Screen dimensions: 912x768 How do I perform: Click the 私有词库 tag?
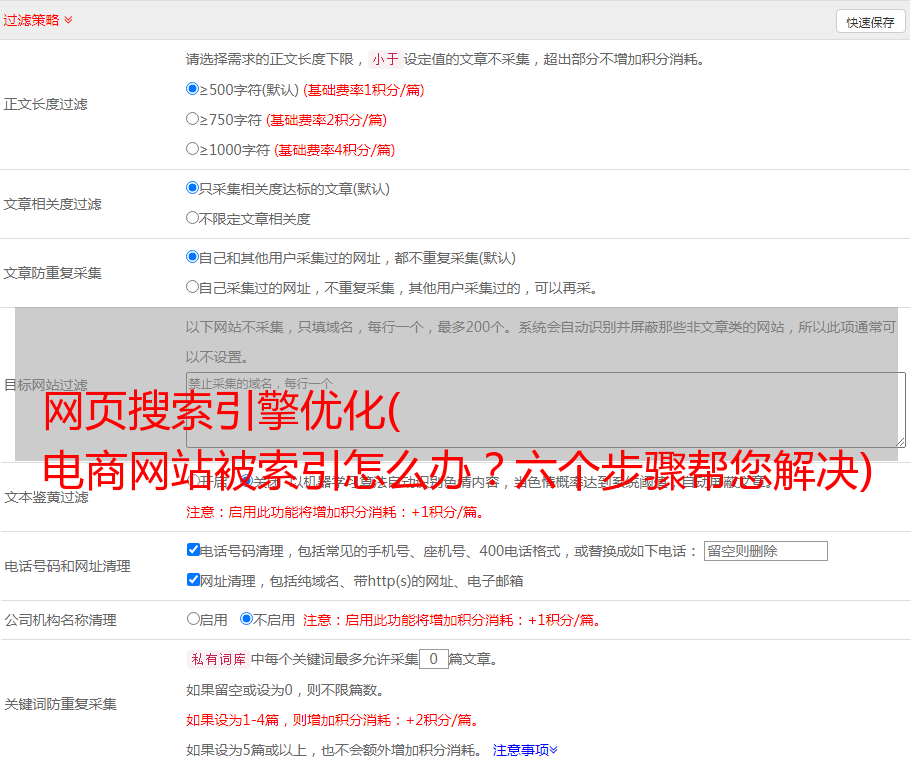pyautogui.click(x=216, y=659)
